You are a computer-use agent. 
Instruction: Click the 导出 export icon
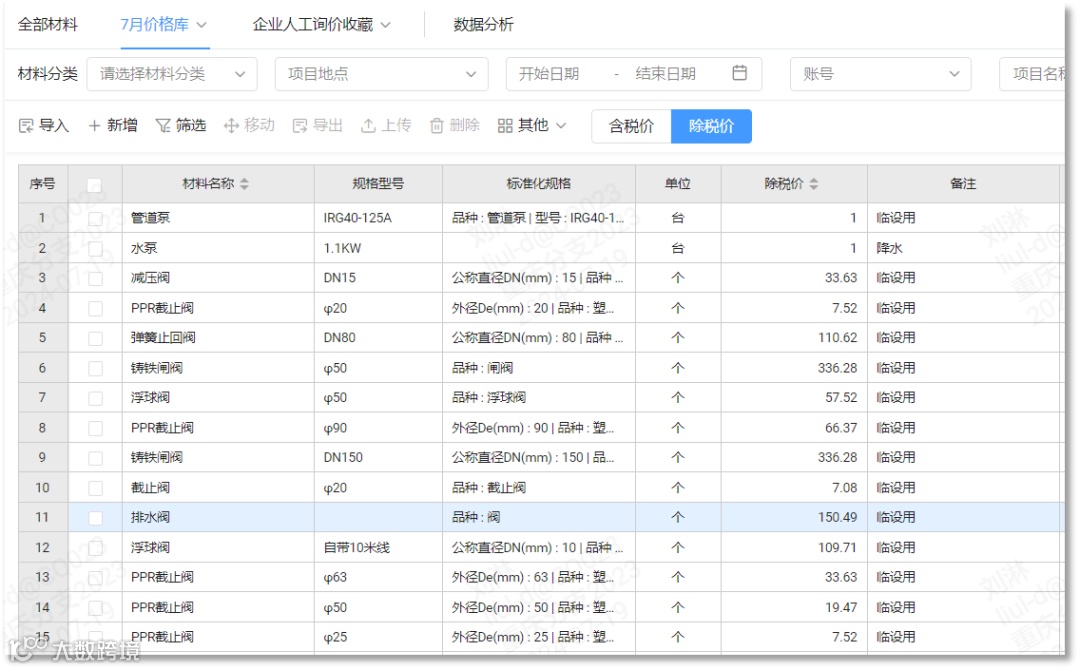point(300,126)
